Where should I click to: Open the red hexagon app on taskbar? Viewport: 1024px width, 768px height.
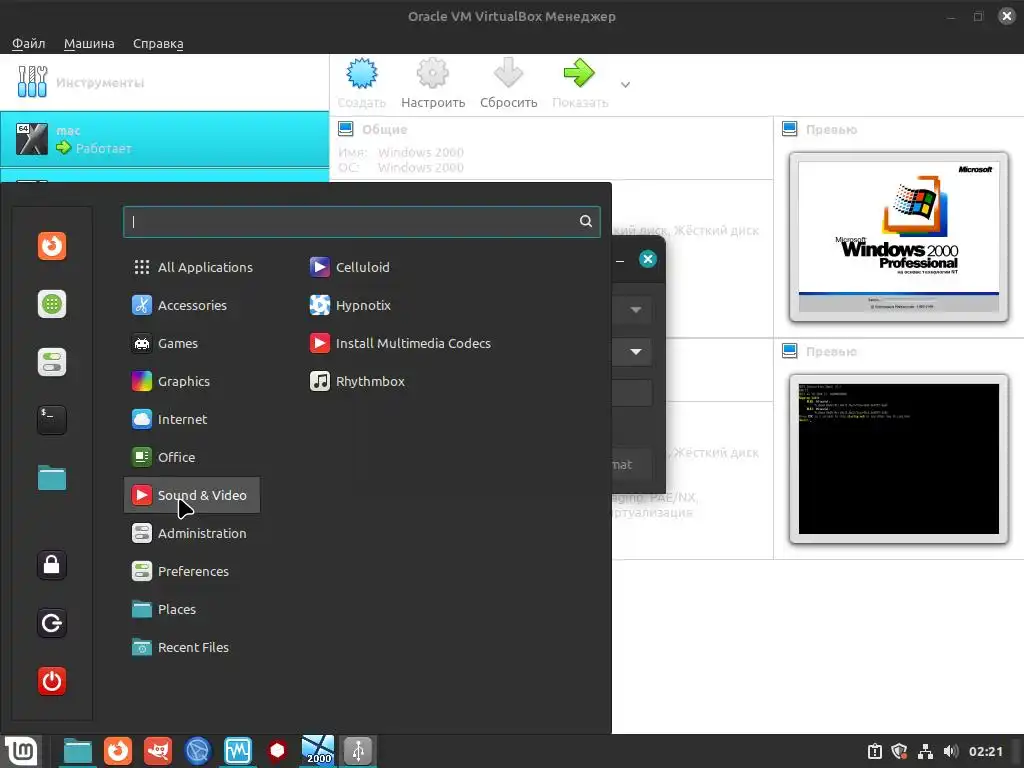(x=278, y=751)
